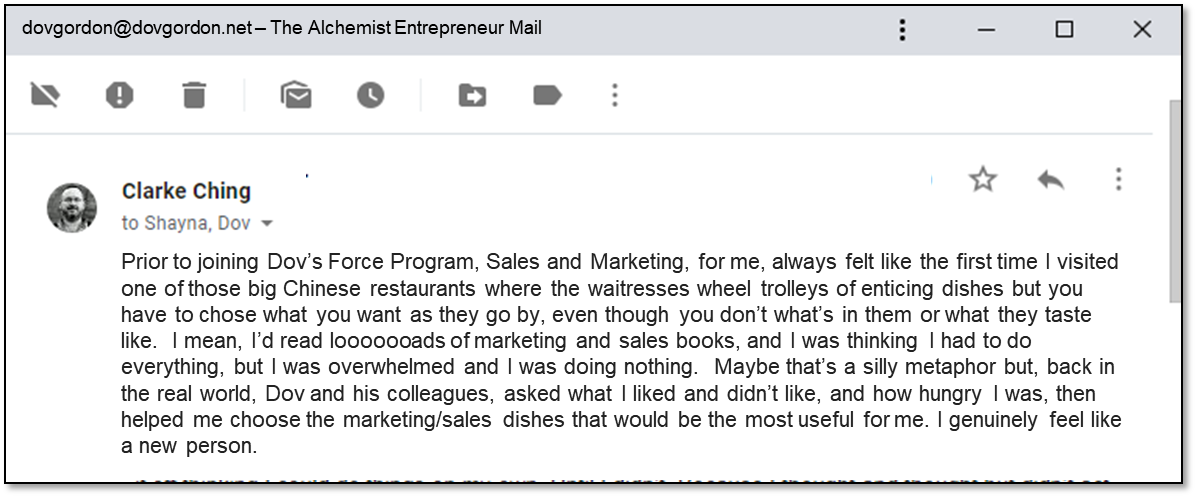Open the Move to folder icon
1196x497 pixels.
472,95
